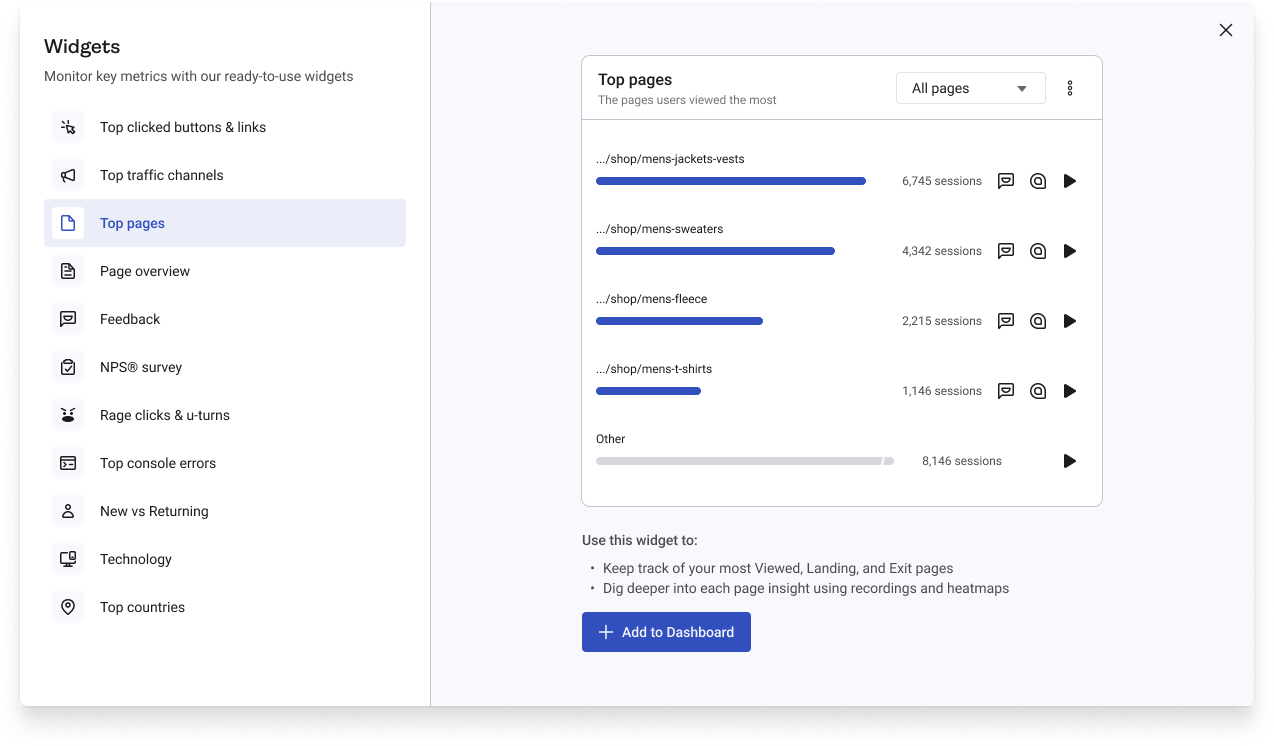Open heatmap icon for mens-jackets-vests row

click(1038, 181)
